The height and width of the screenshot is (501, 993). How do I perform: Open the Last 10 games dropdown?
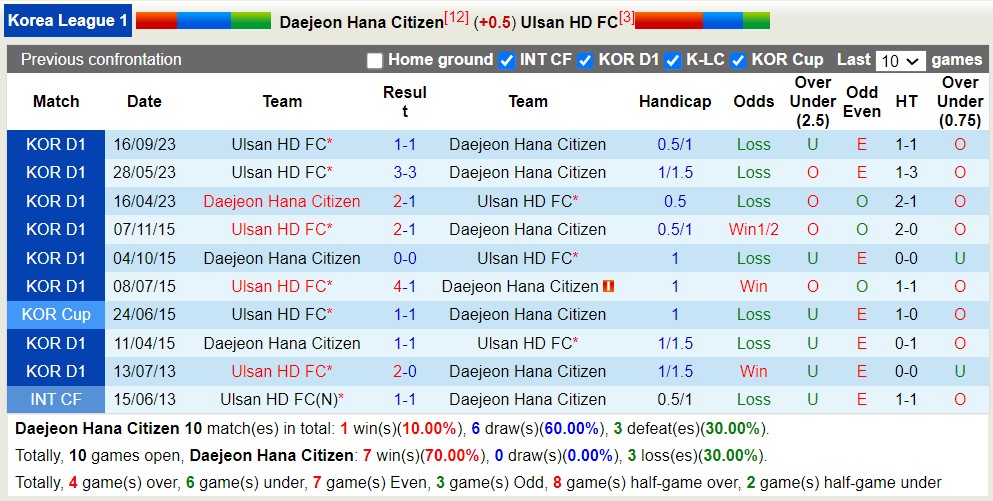tap(900, 61)
